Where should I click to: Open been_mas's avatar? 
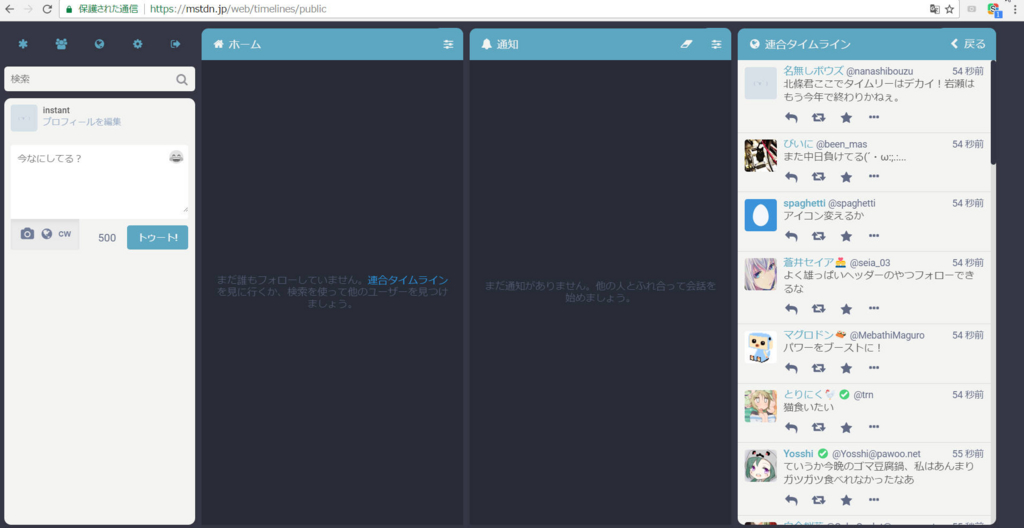tap(761, 156)
